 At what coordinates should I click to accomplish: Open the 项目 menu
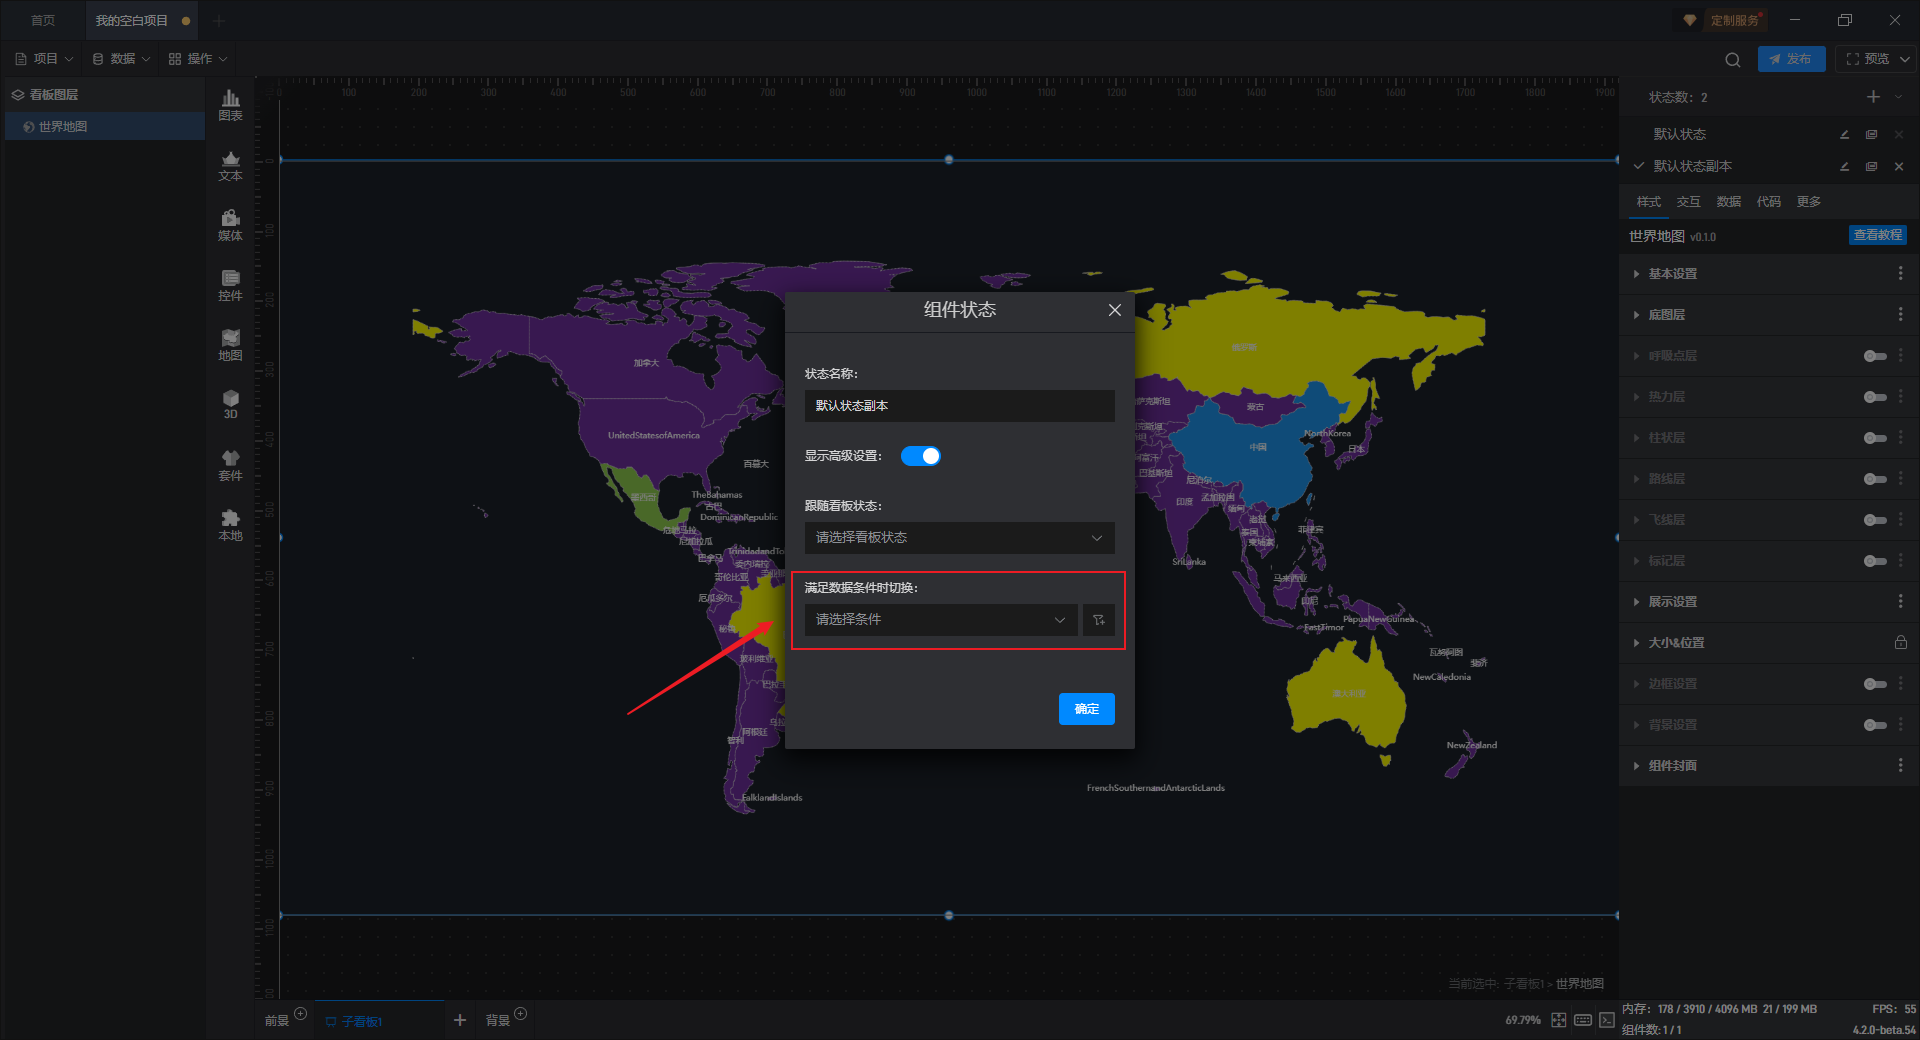point(45,59)
